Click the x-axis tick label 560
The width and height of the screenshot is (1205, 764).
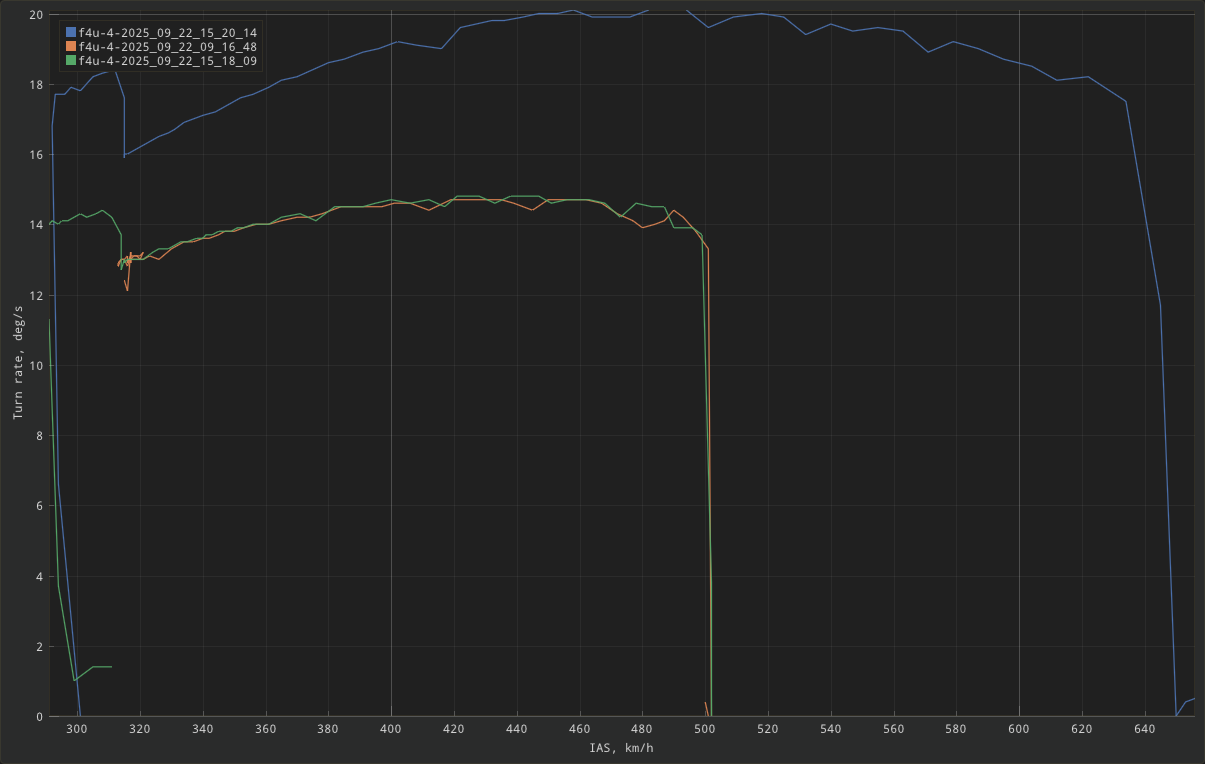pyautogui.click(x=894, y=730)
